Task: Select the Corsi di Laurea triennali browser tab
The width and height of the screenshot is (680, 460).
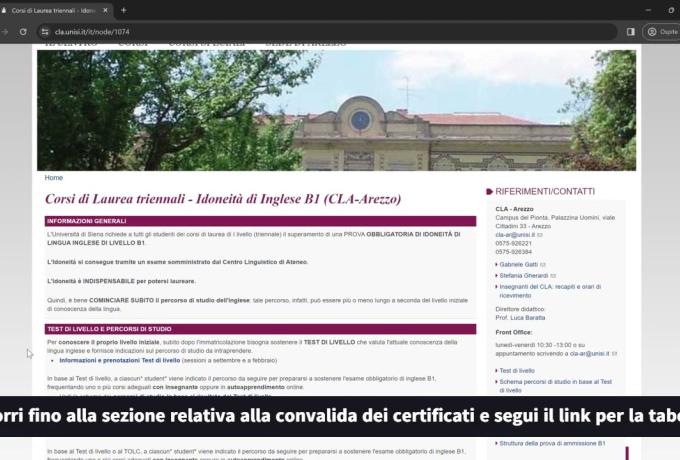Action: coord(54,10)
